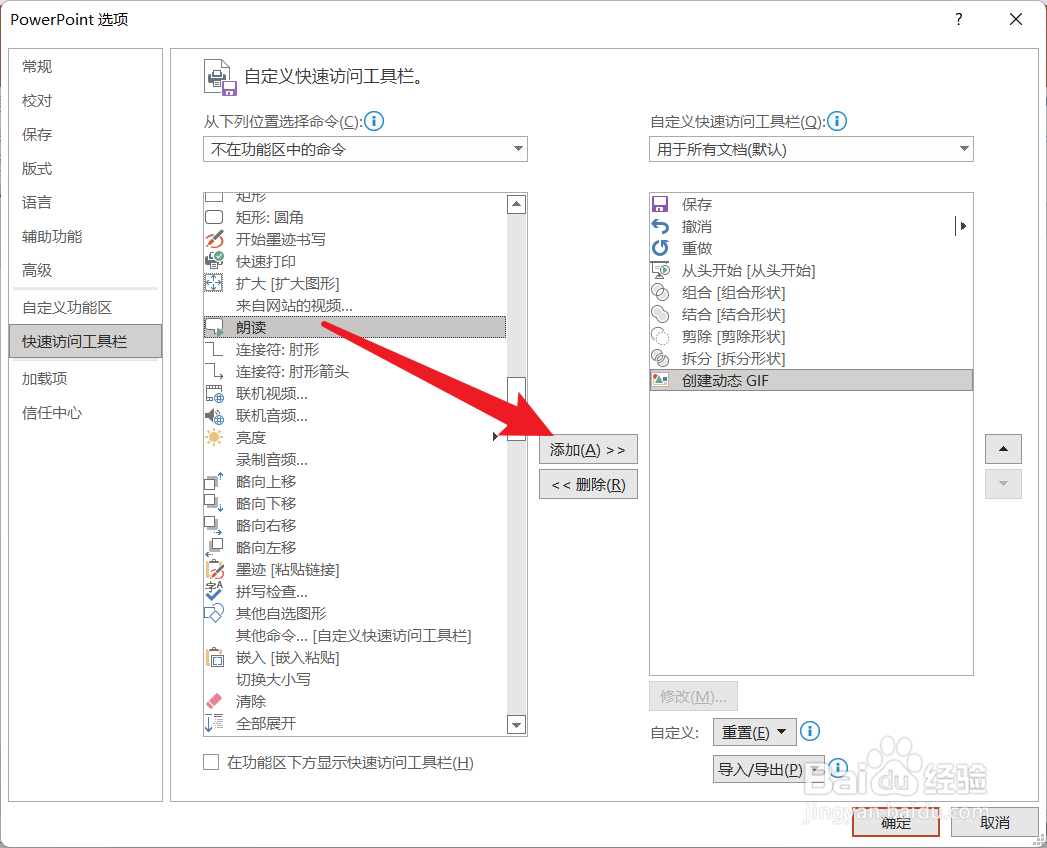Click info icon beside 自定义快速访问工具栏(Q)
Screen dimensions: 1047x848
click(x=837, y=121)
